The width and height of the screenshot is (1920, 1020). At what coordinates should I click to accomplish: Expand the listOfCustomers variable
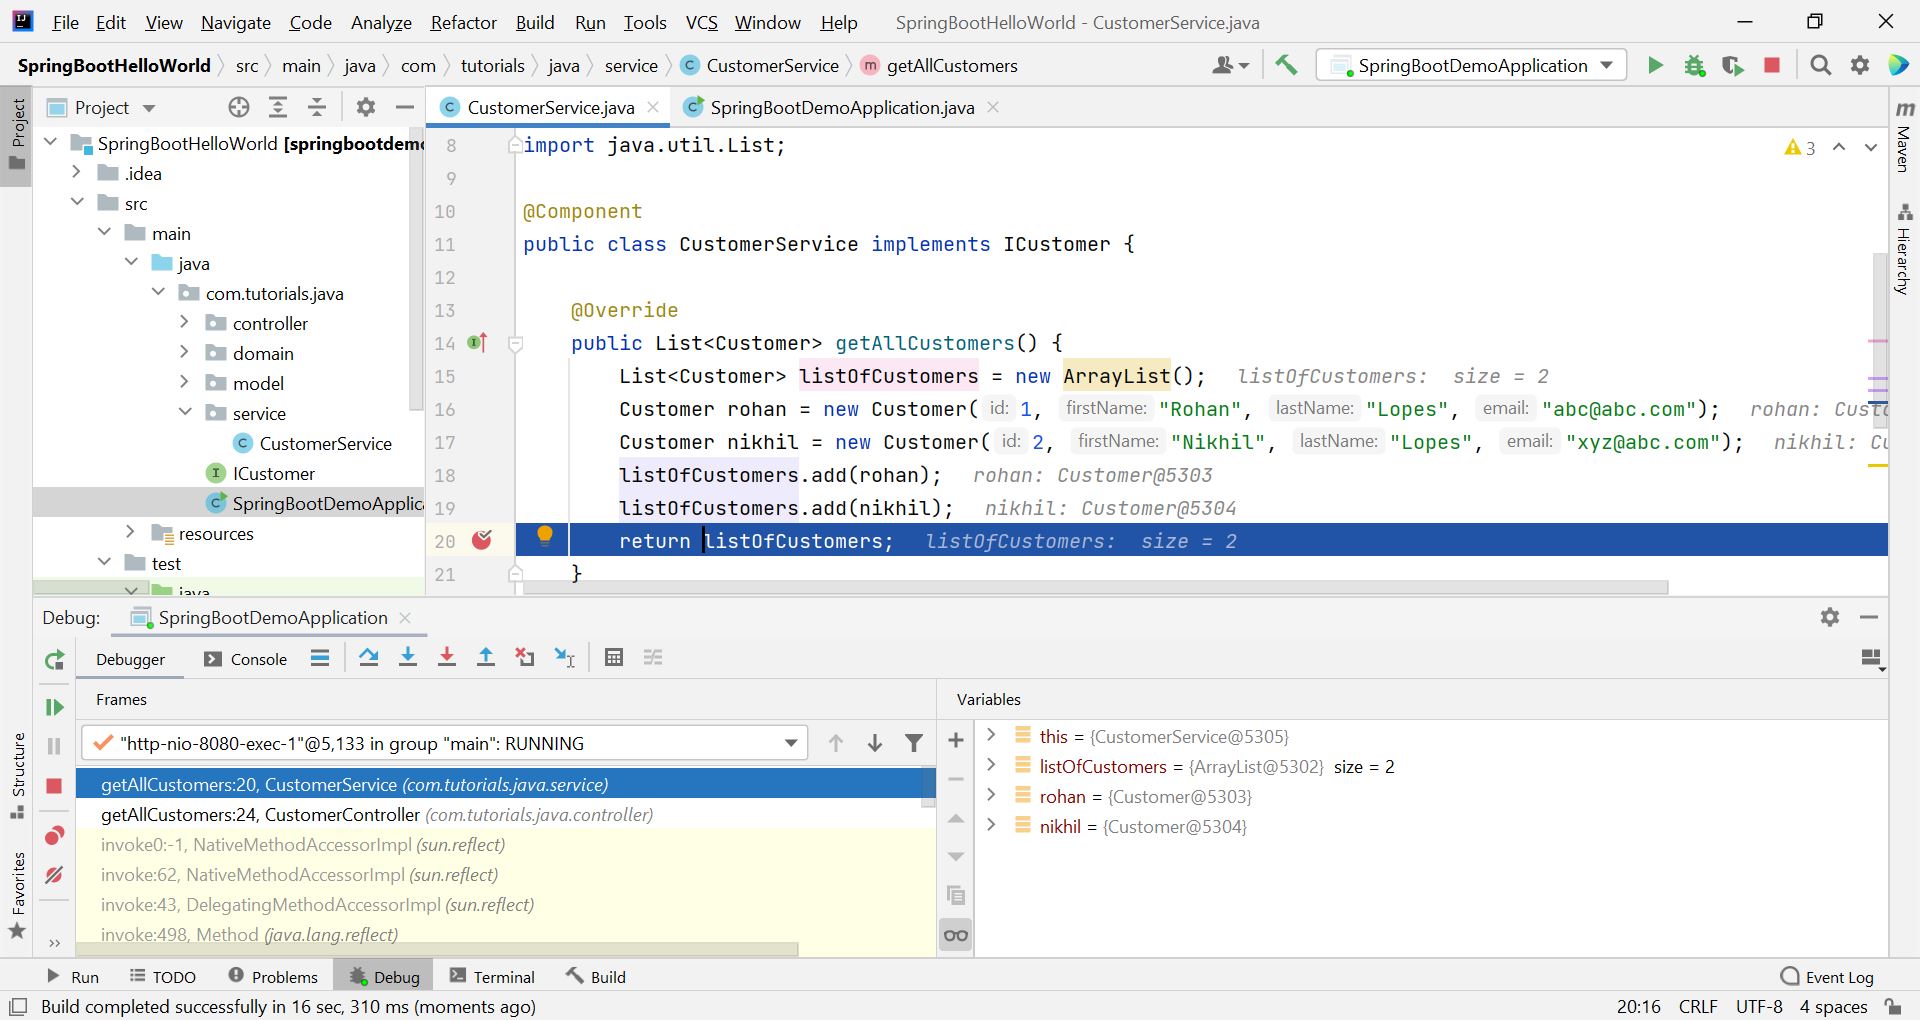click(991, 766)
